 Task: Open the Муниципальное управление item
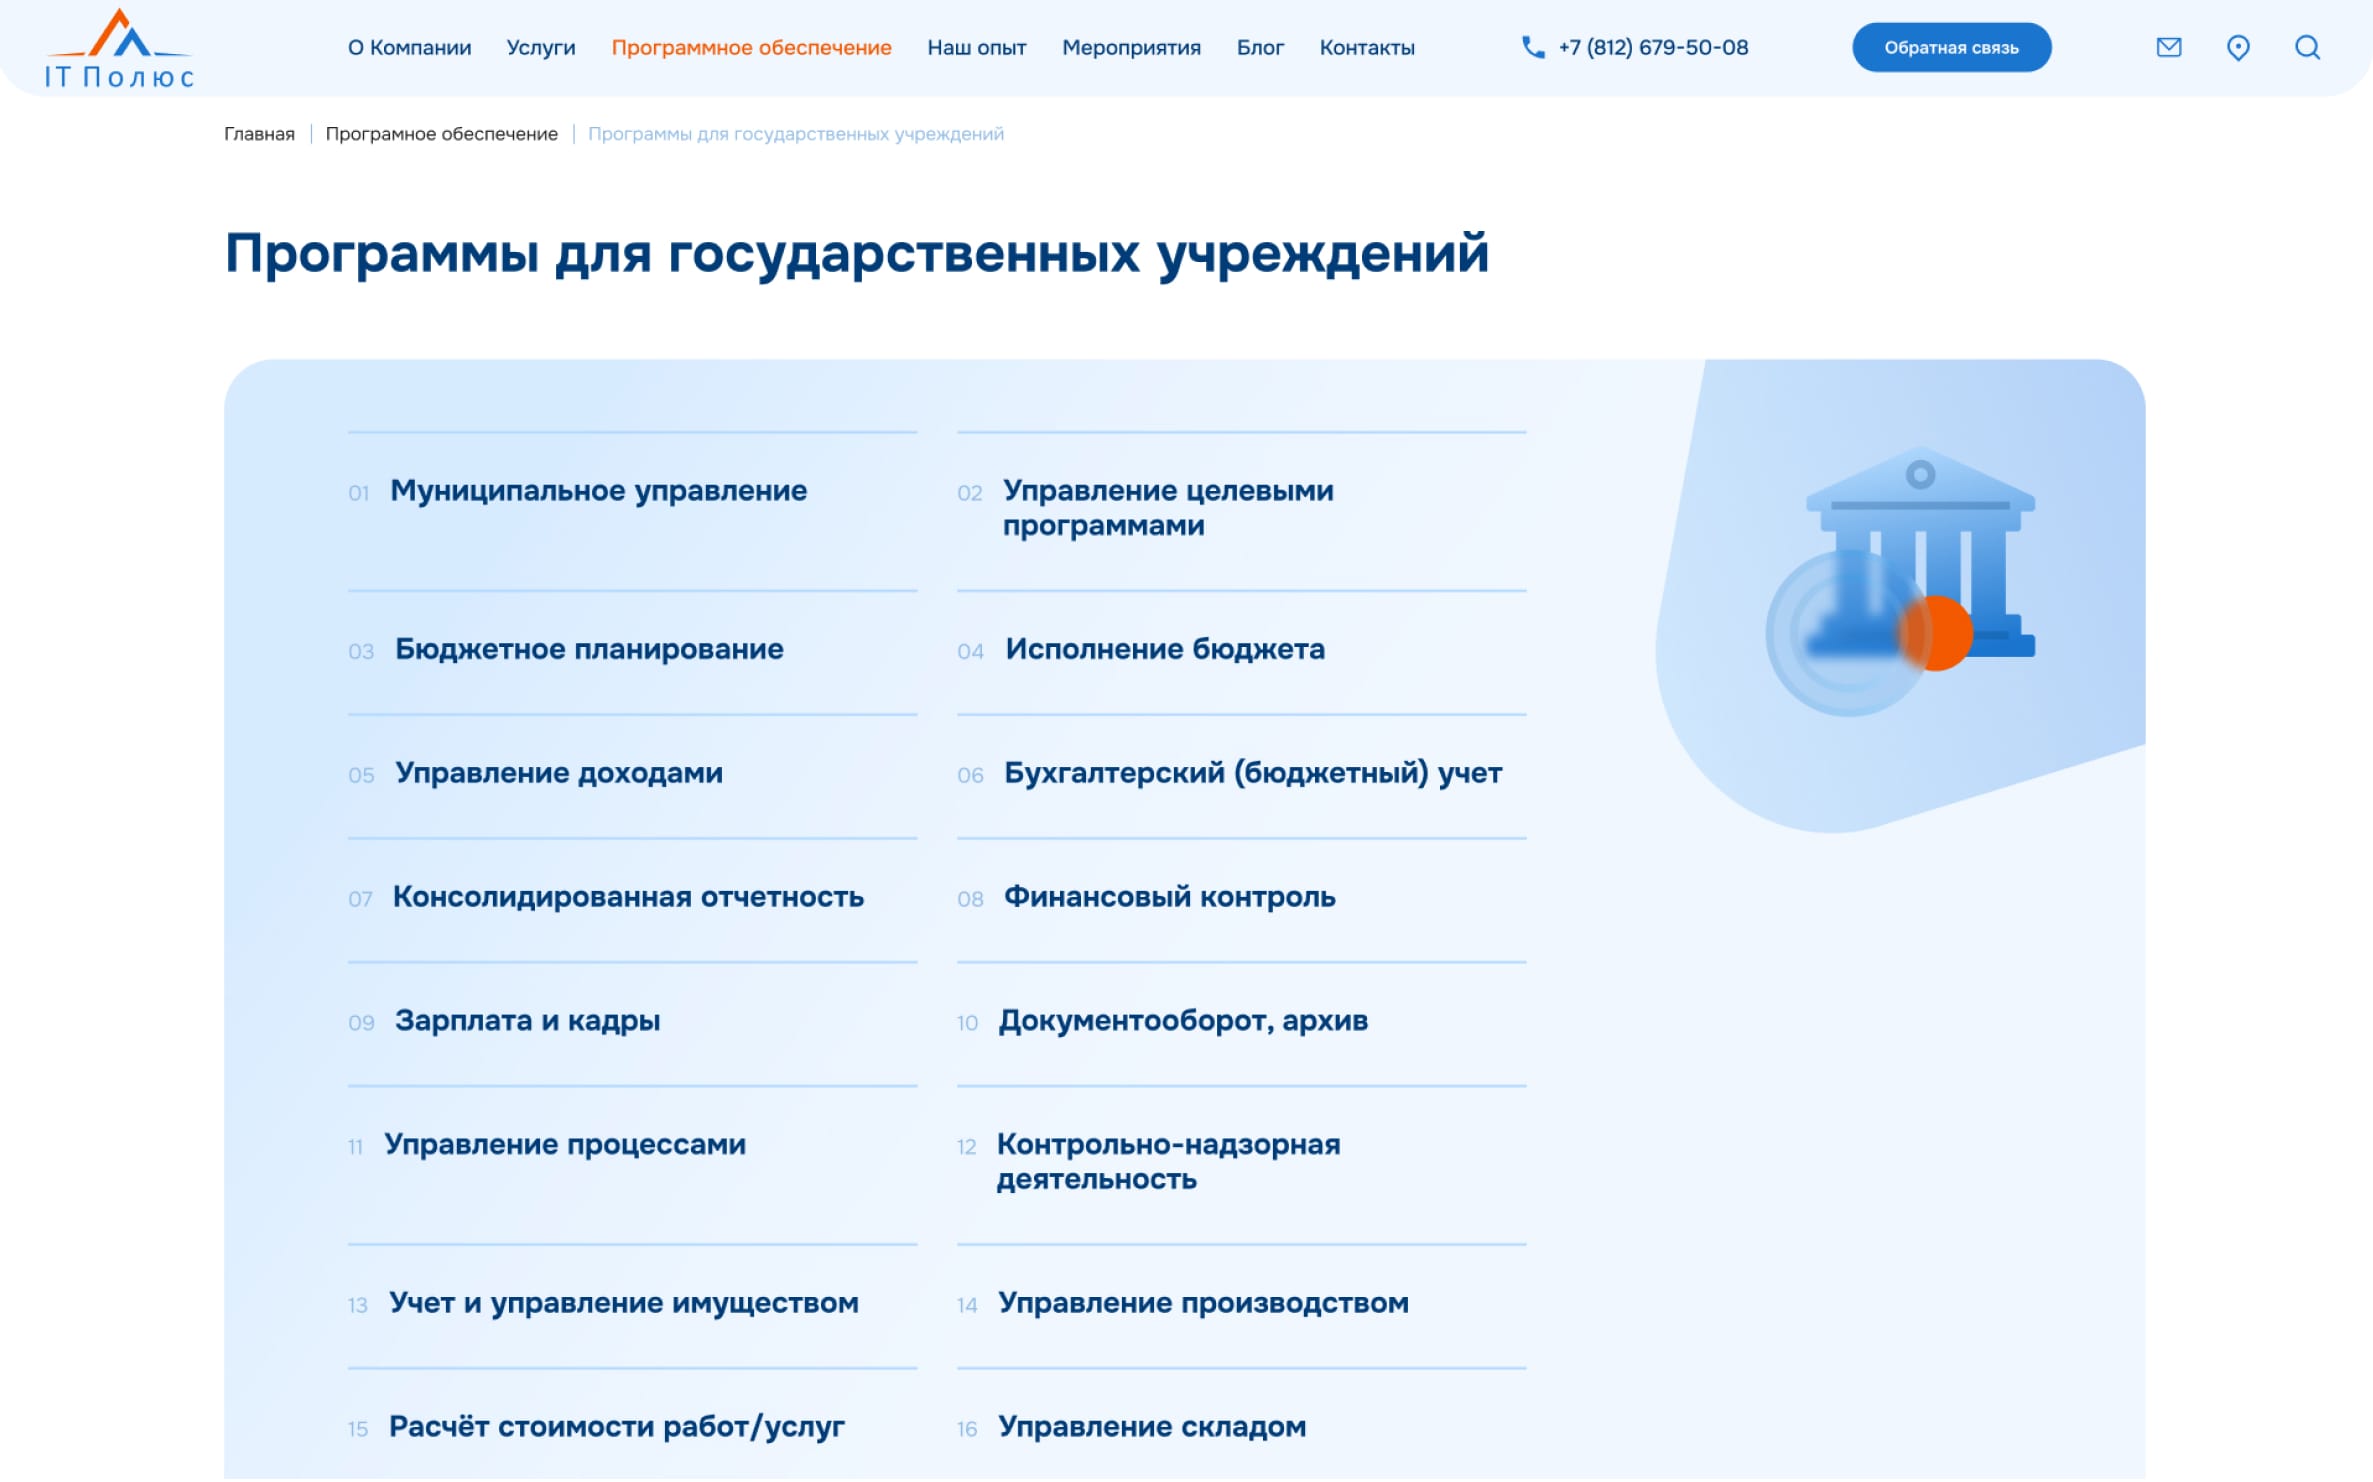click(598, 491)
